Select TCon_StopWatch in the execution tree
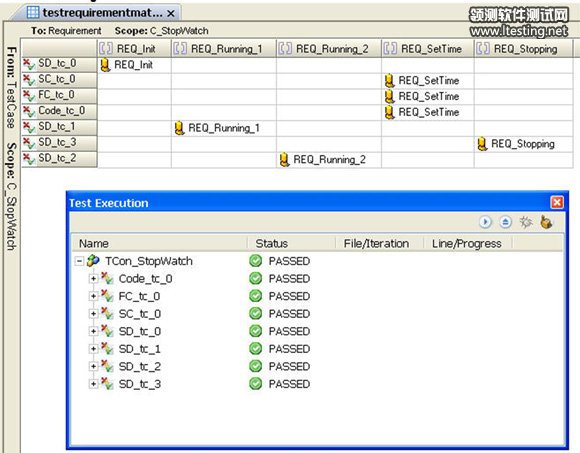 (x=149, y=261)
